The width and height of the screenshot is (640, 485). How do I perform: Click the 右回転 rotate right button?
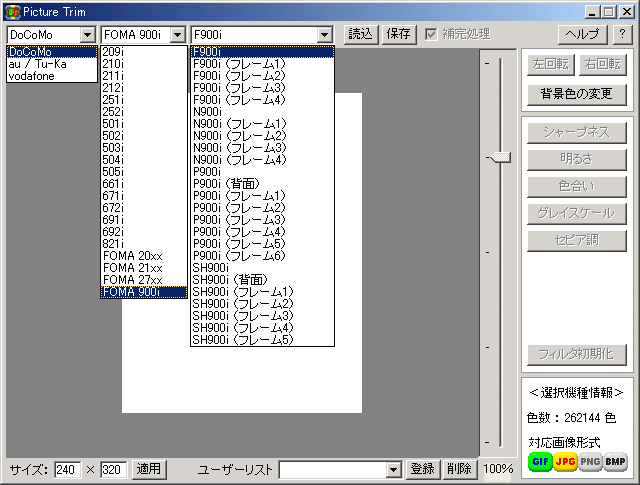[x=602, y=65]
